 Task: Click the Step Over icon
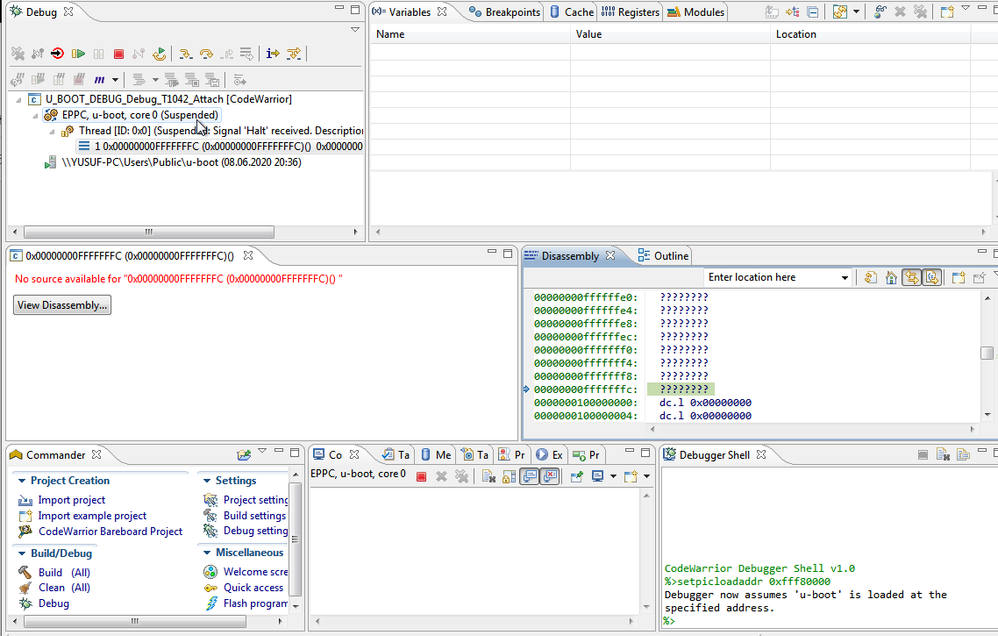tap(206, 54)
